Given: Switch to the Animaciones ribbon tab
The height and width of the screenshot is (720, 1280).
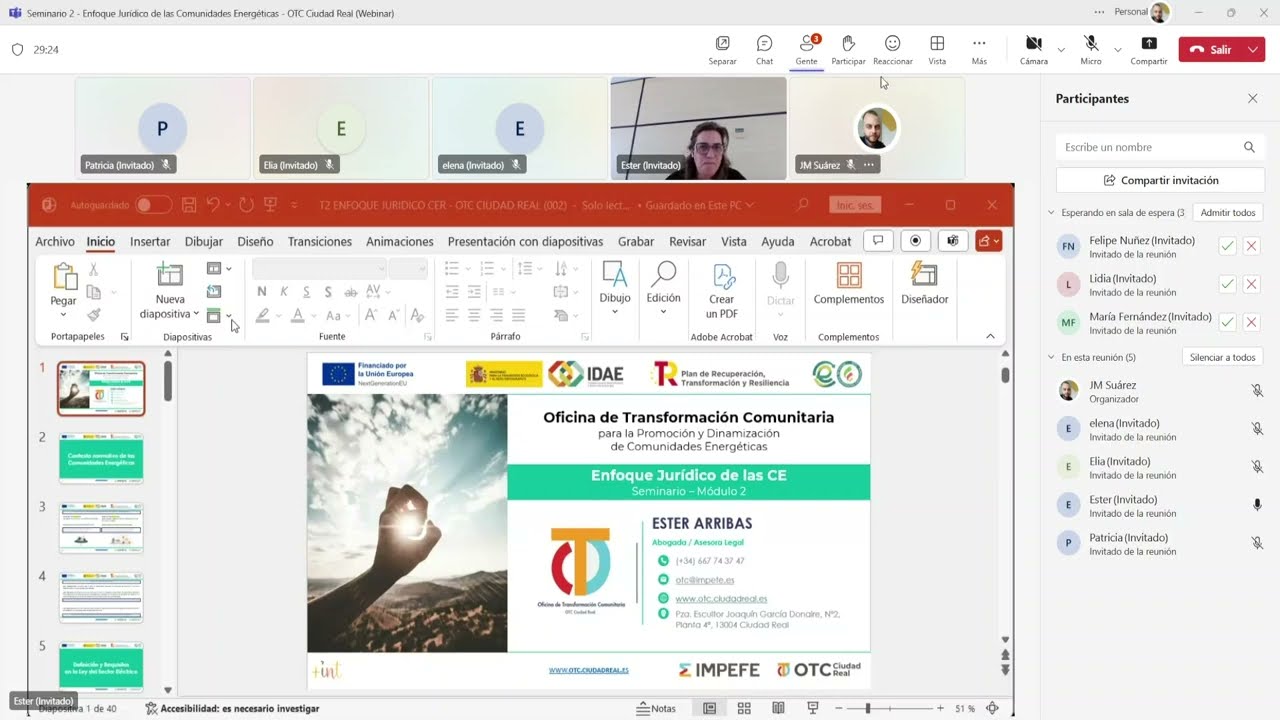Looking at the screenshot, I should (x=400, y=241).
